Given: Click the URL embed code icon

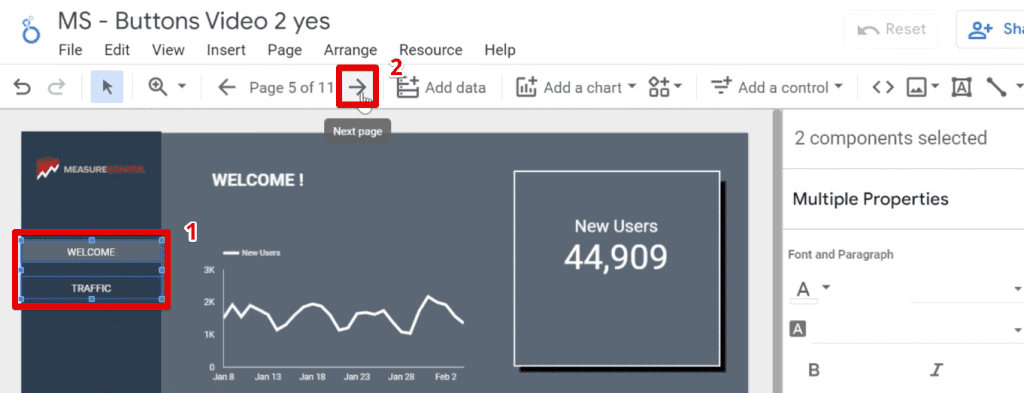Looking at the screenshot, I should pyautogui.click(x=883, y=87).
